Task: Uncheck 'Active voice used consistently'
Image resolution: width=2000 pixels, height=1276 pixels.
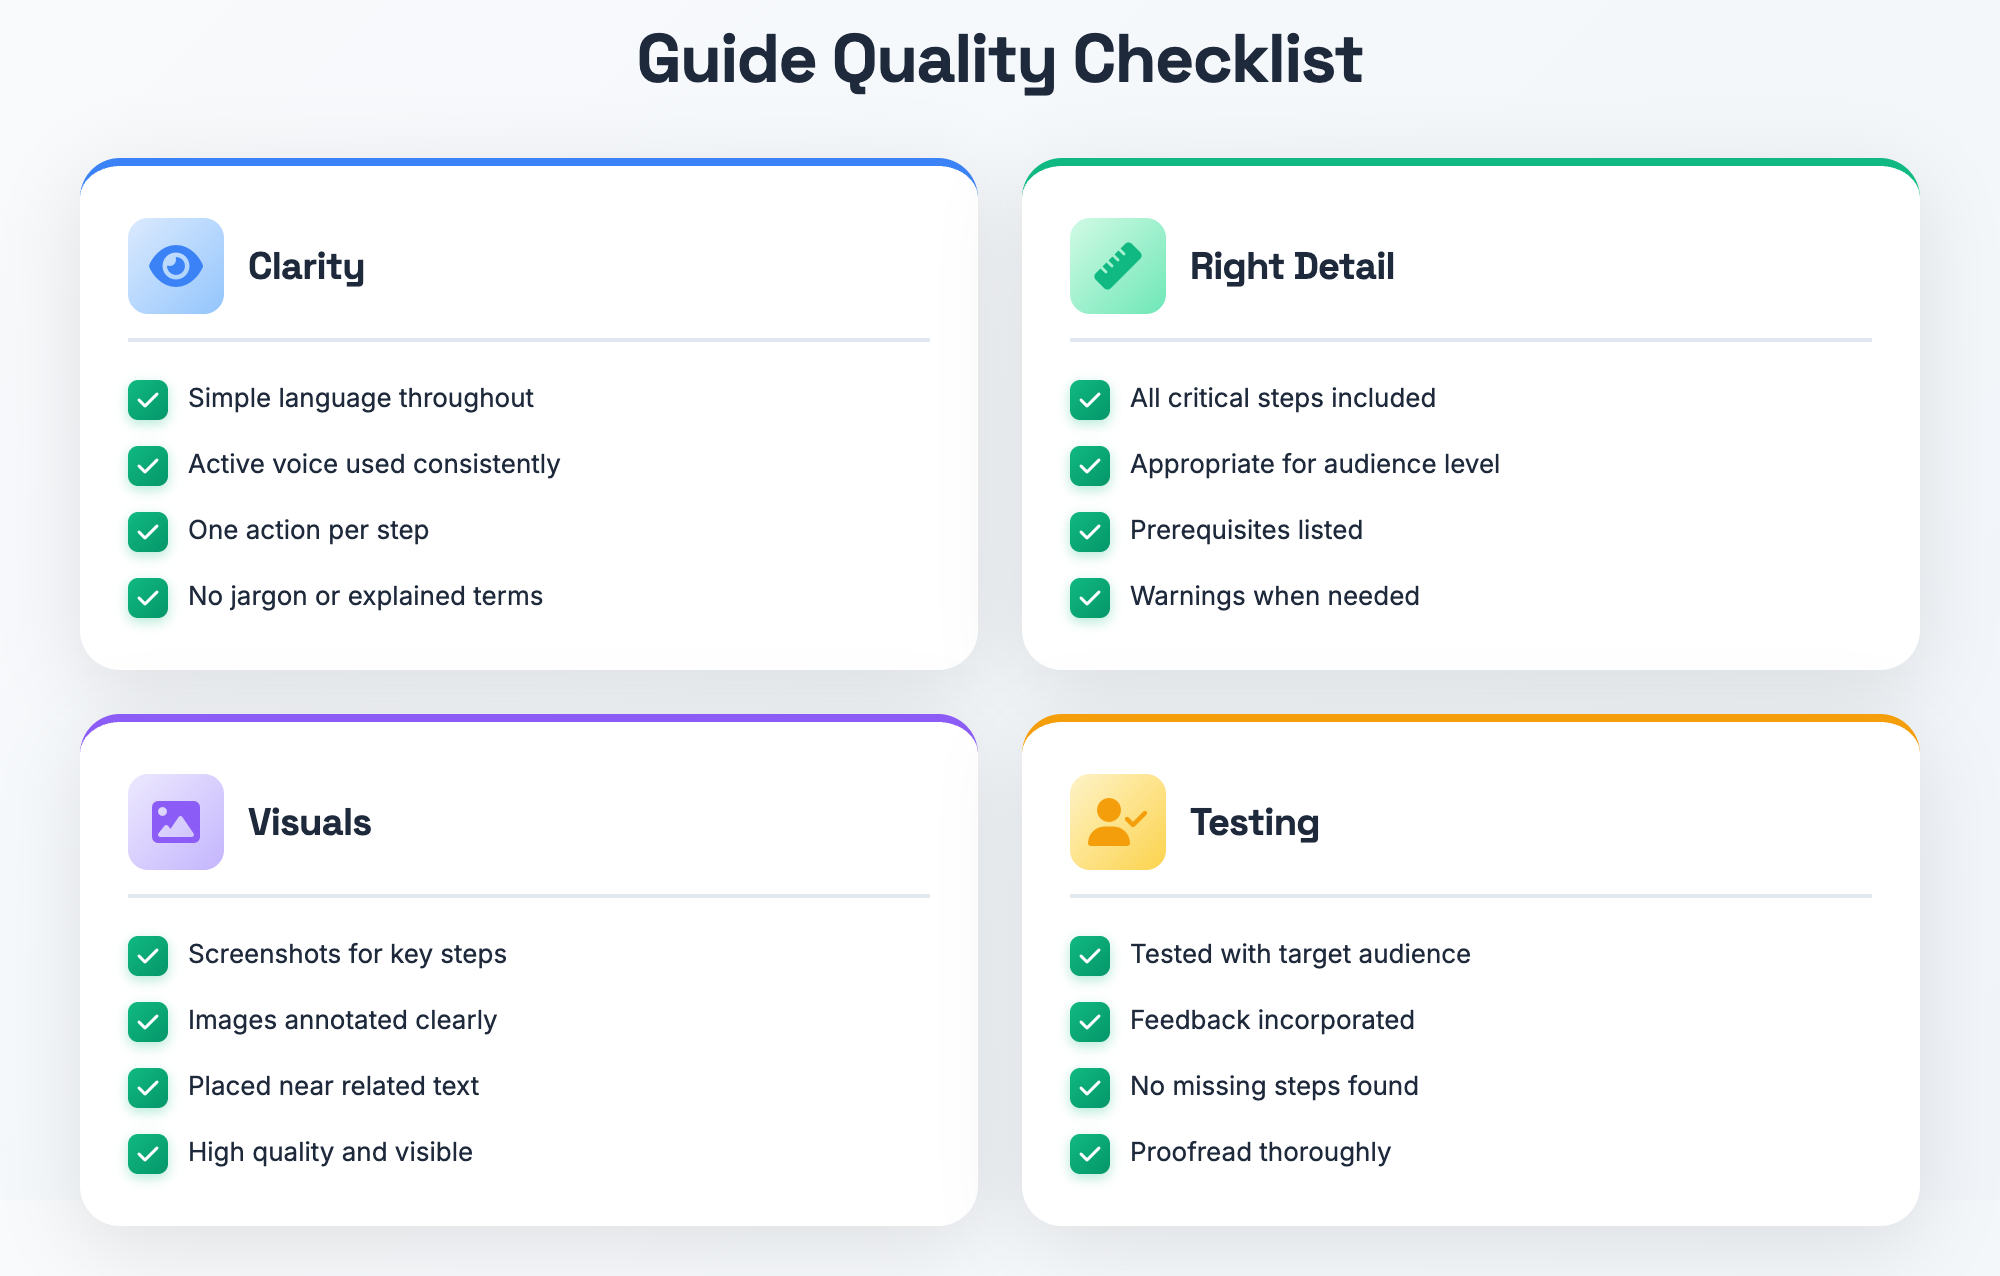Action: [x=148, y=466]
